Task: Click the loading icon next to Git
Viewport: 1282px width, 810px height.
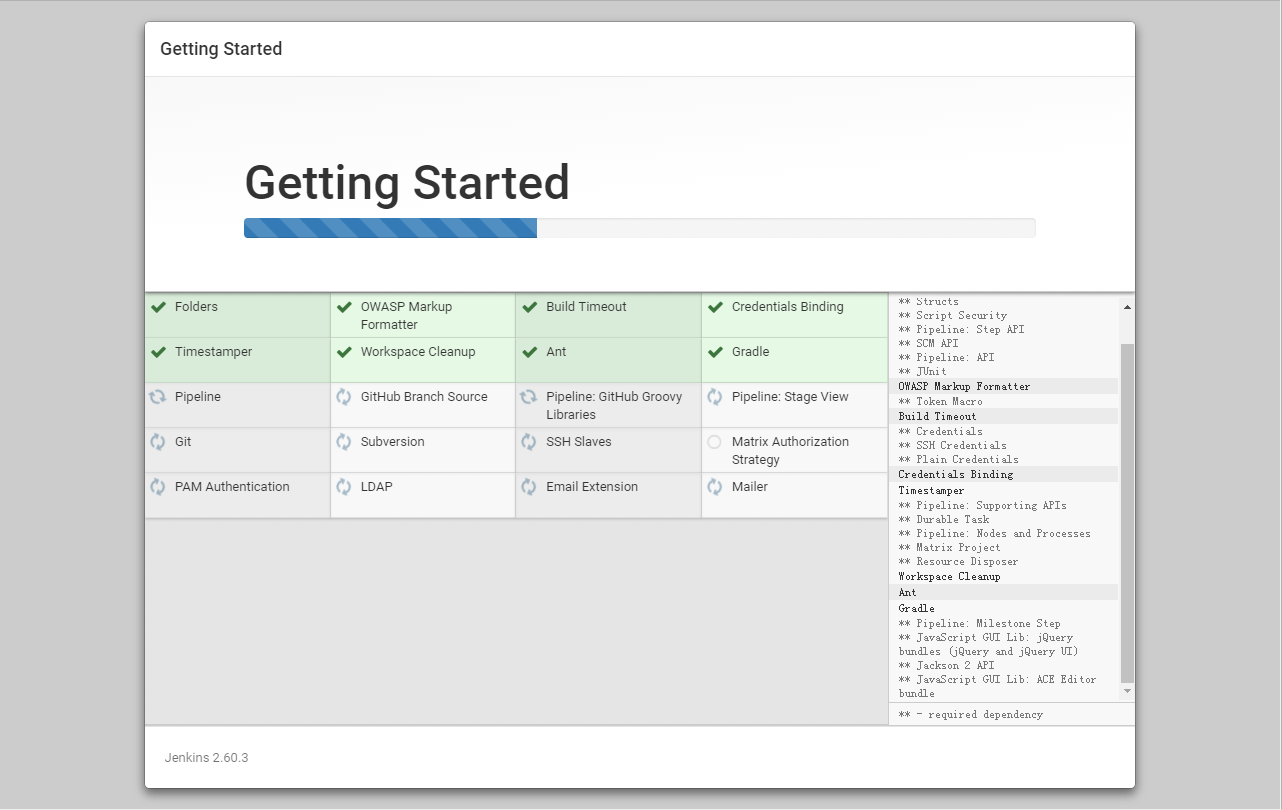Action: click(157, 442)
